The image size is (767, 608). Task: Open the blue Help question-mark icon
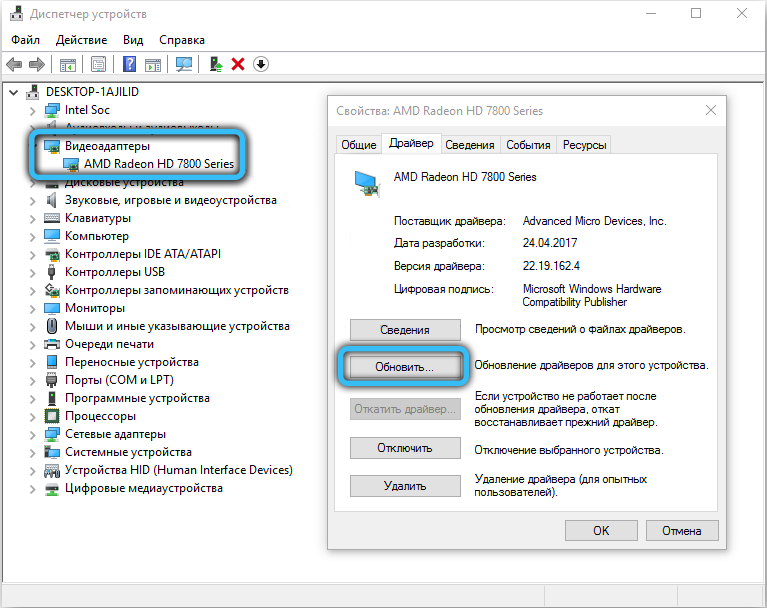[x=129, y=64]
